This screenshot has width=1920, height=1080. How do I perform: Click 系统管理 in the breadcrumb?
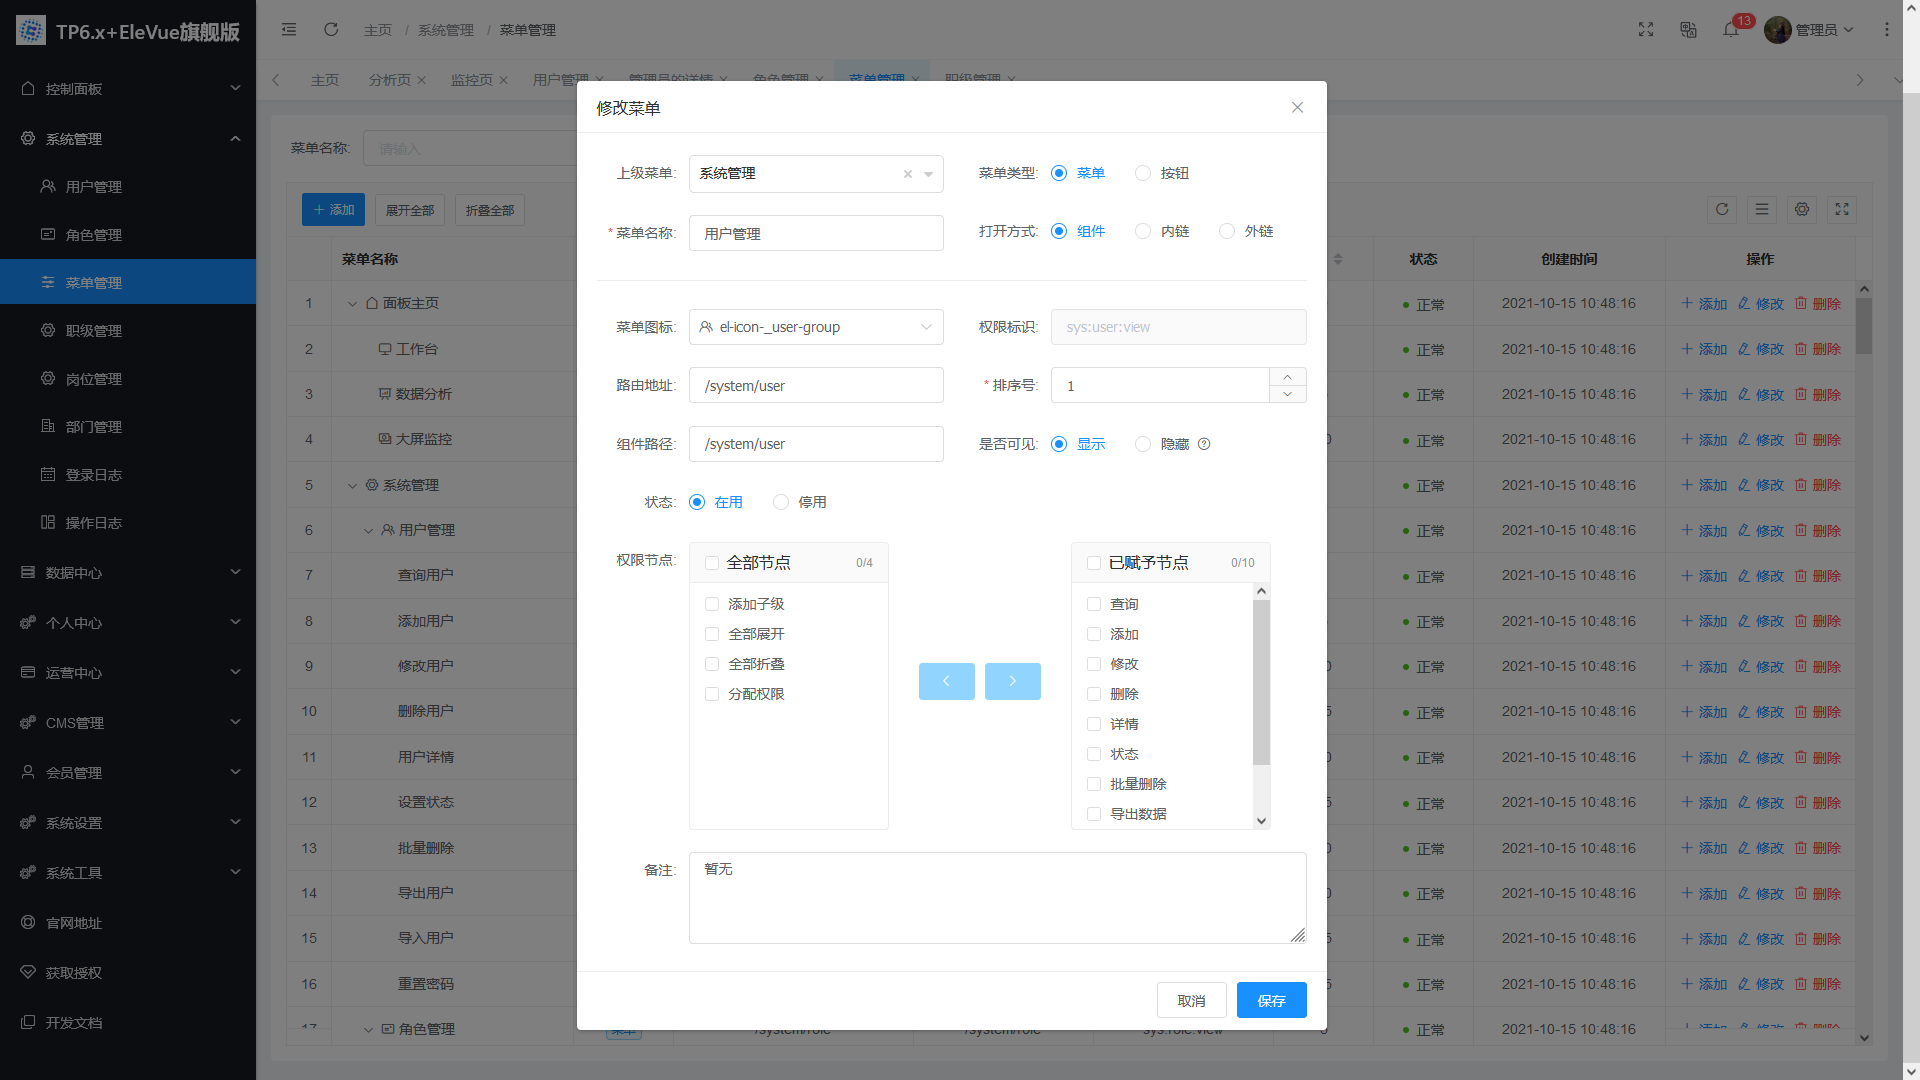point(446,30)
